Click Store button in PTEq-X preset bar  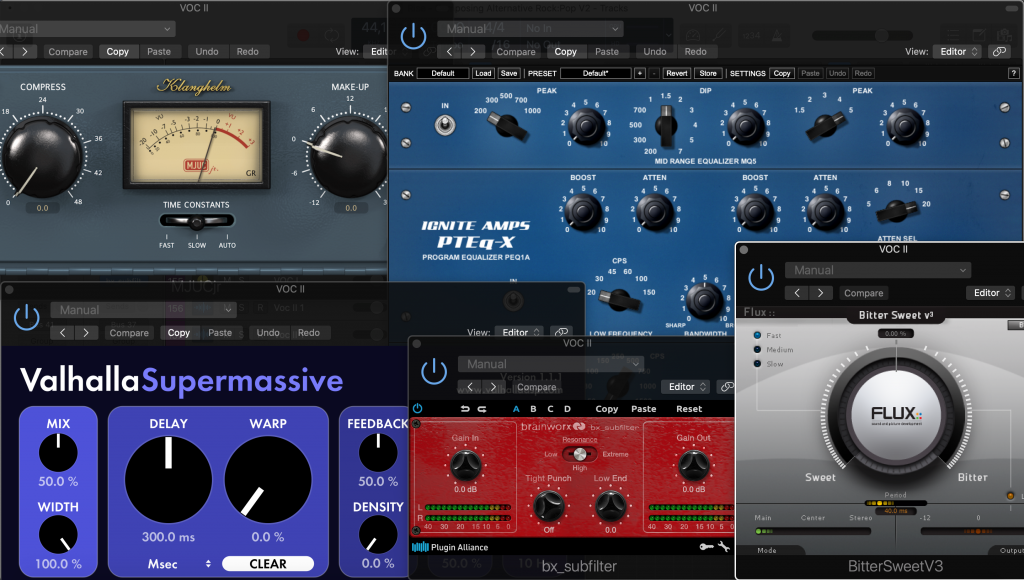click(708, 73)
